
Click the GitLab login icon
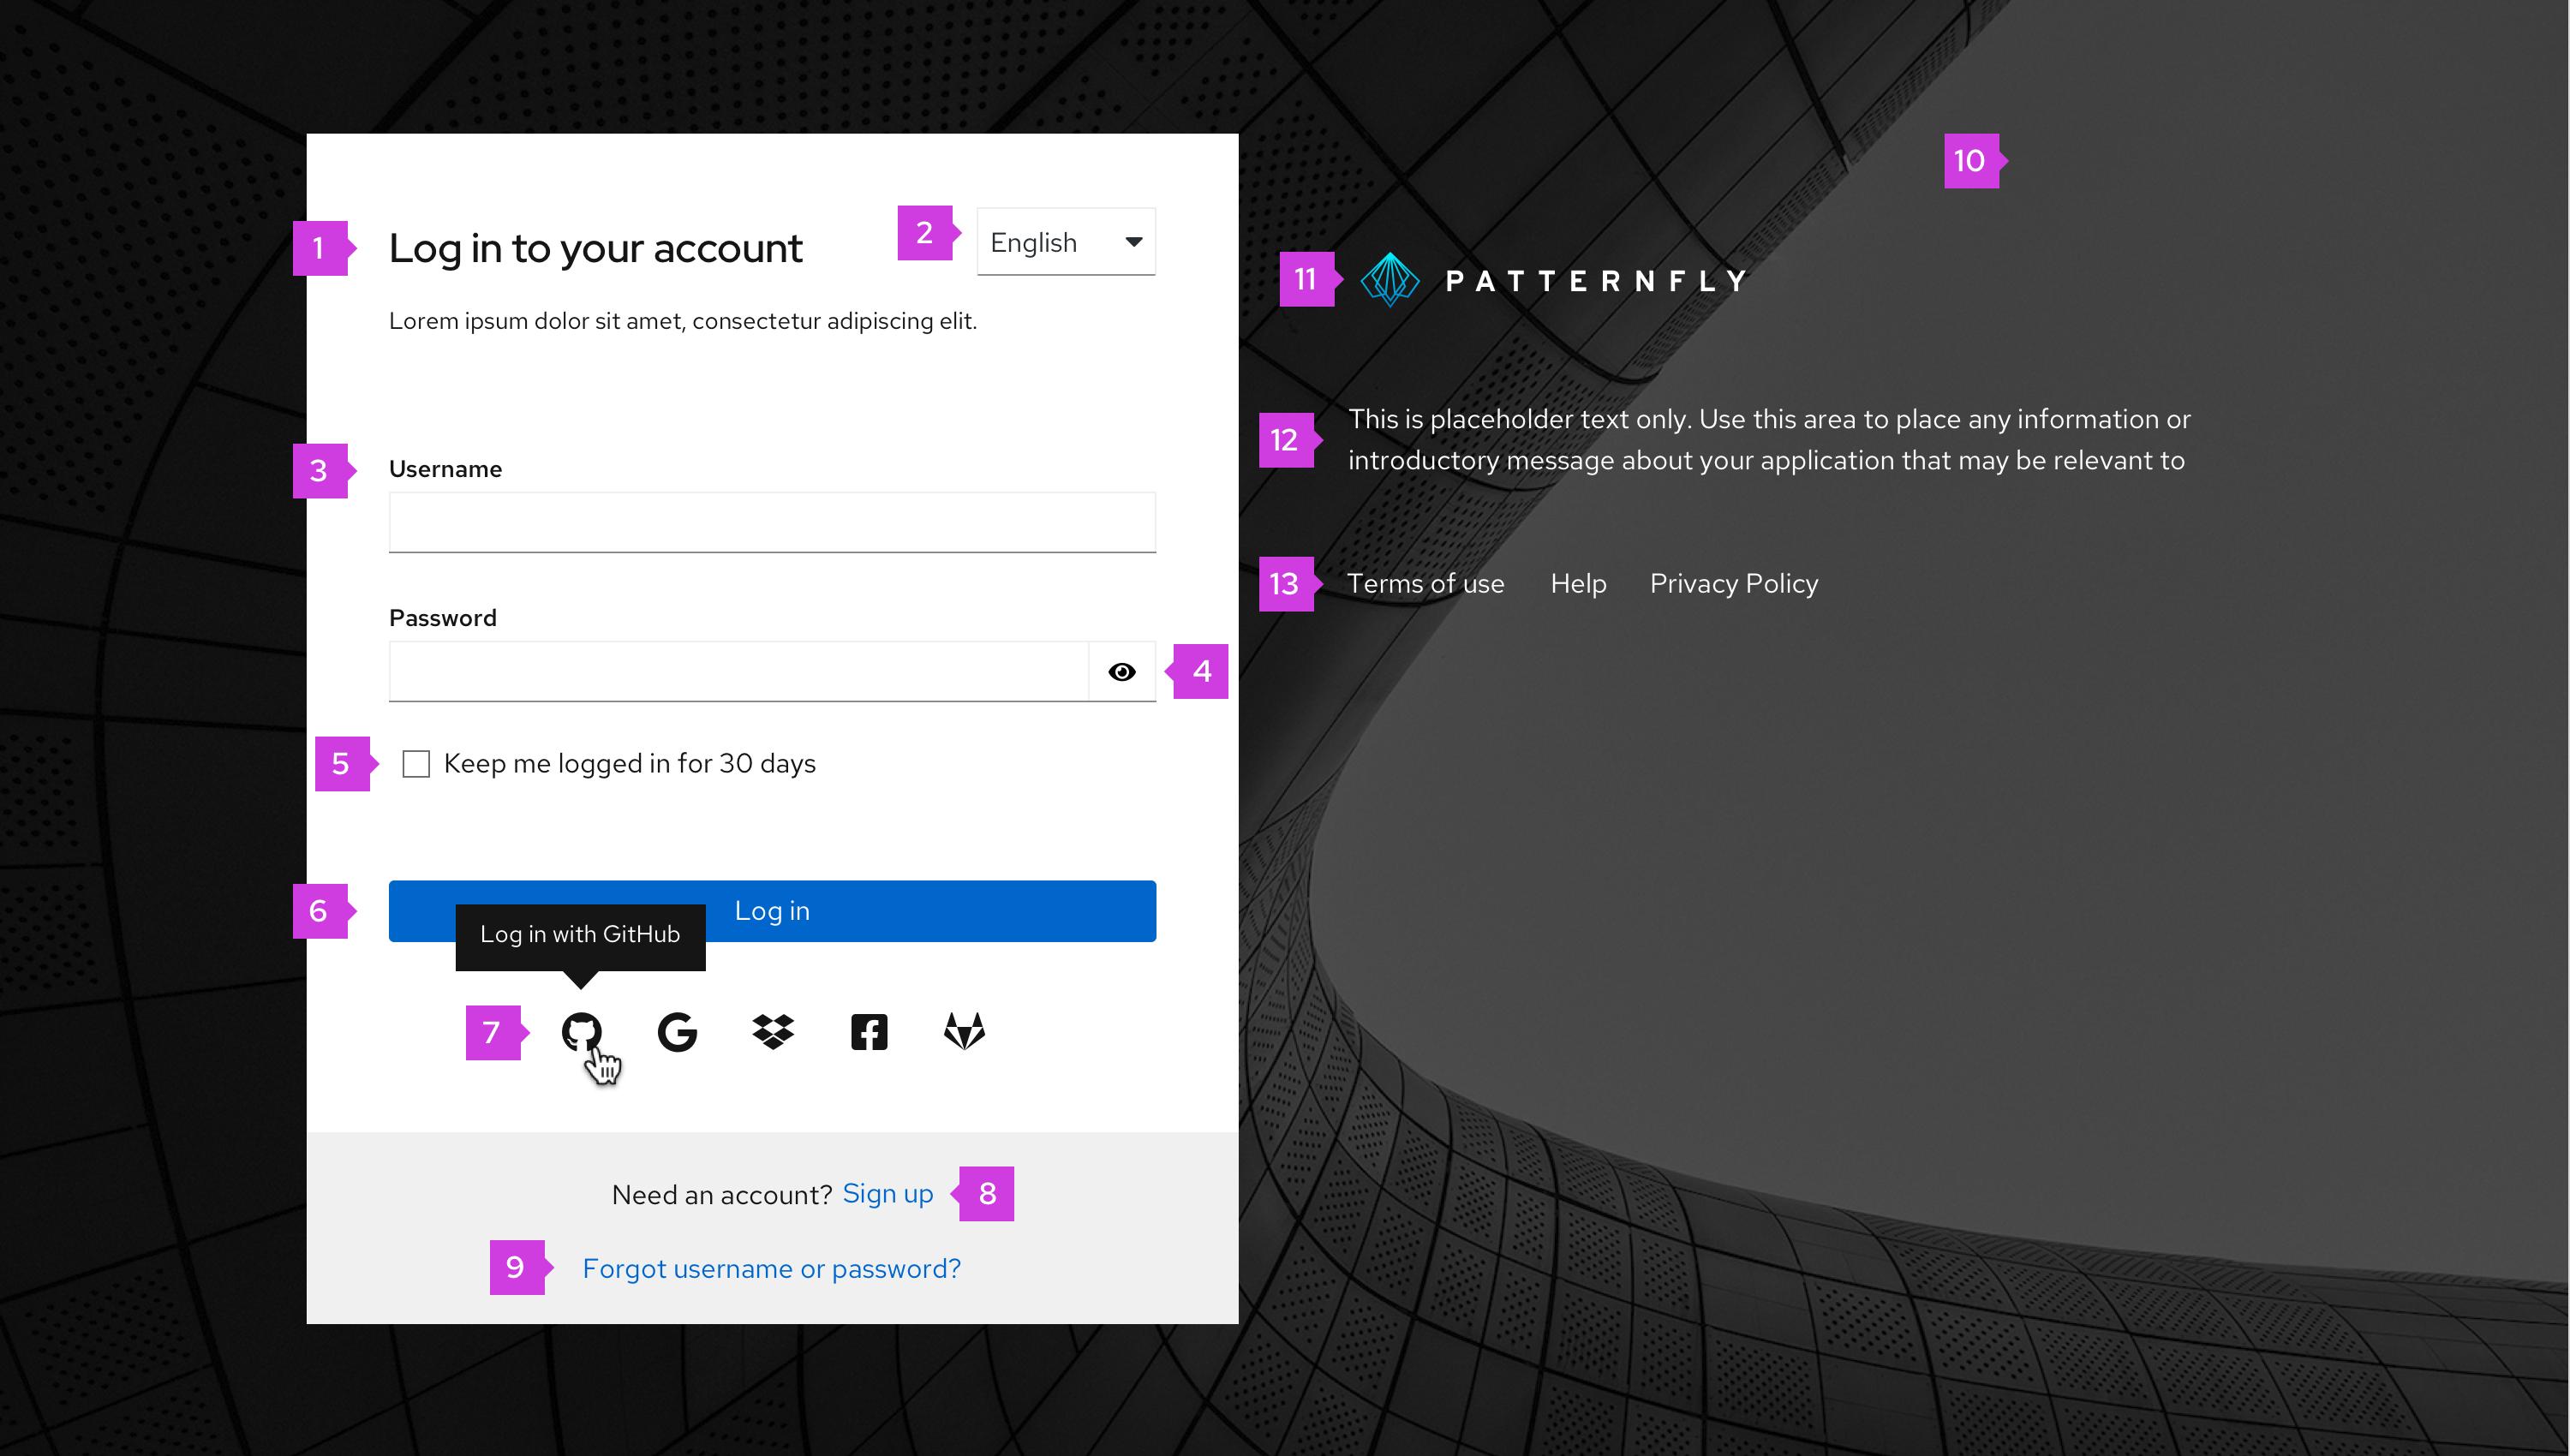964,1030
